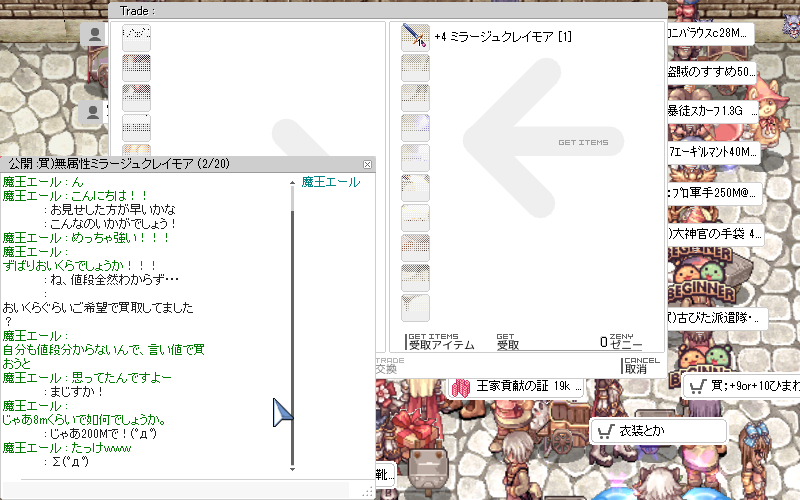The width and height of the screenshot is (800, 500).
Task: Select the +4 Mirage Claymore sword icon
Action: tap(415, 37)
